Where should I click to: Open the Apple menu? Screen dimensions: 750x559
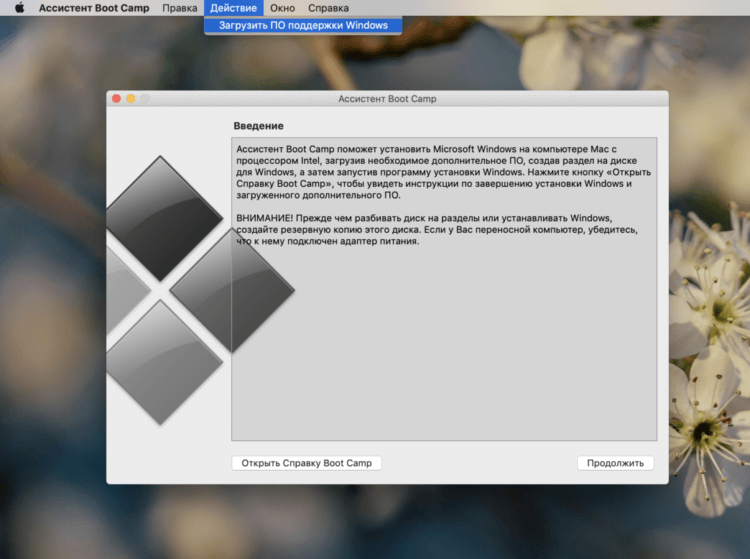[x=20, y=8]
